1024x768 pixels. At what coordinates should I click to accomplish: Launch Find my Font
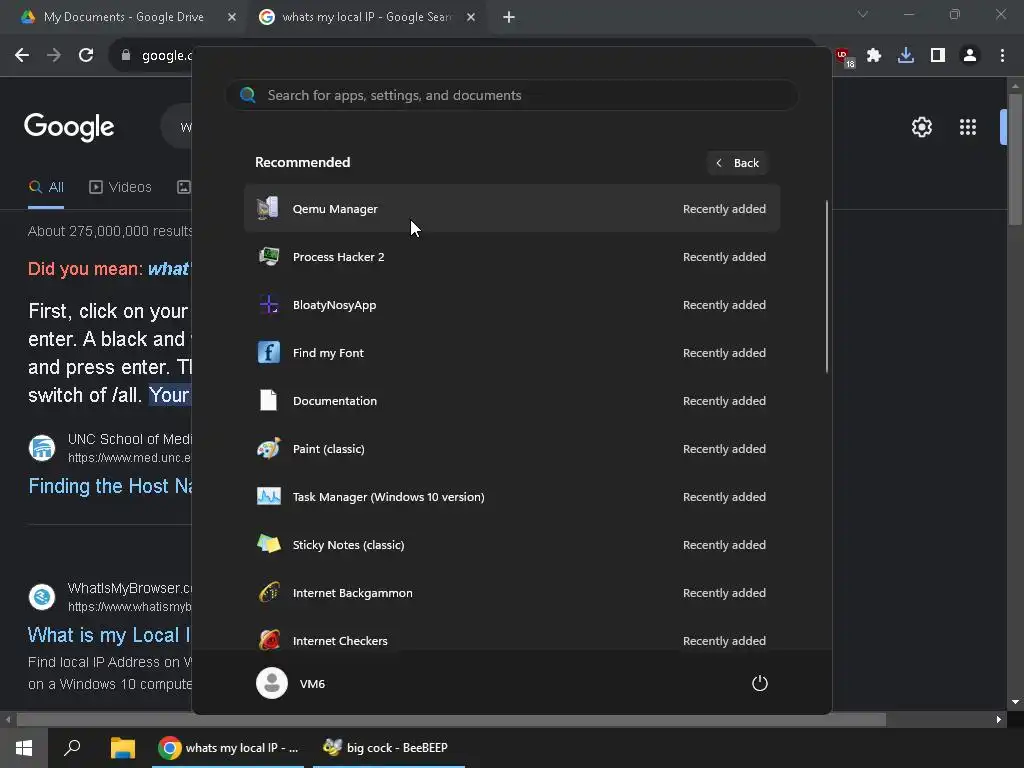click(x=512, y=353)
